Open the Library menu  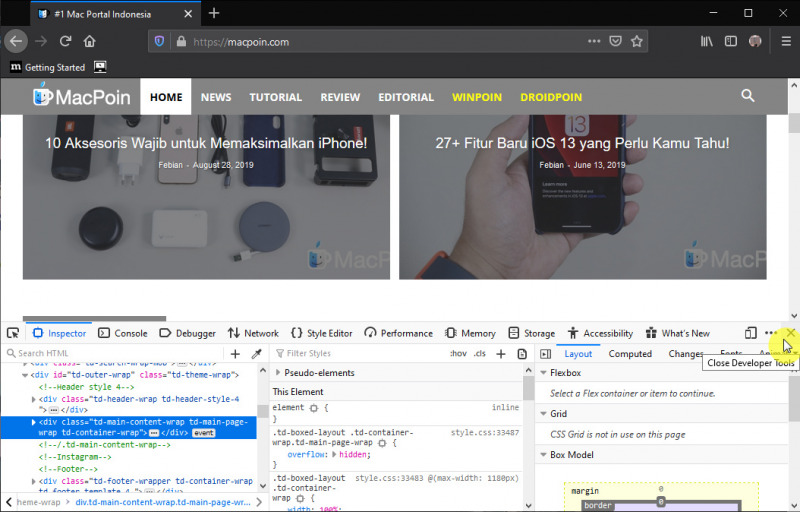pos(706,41)
